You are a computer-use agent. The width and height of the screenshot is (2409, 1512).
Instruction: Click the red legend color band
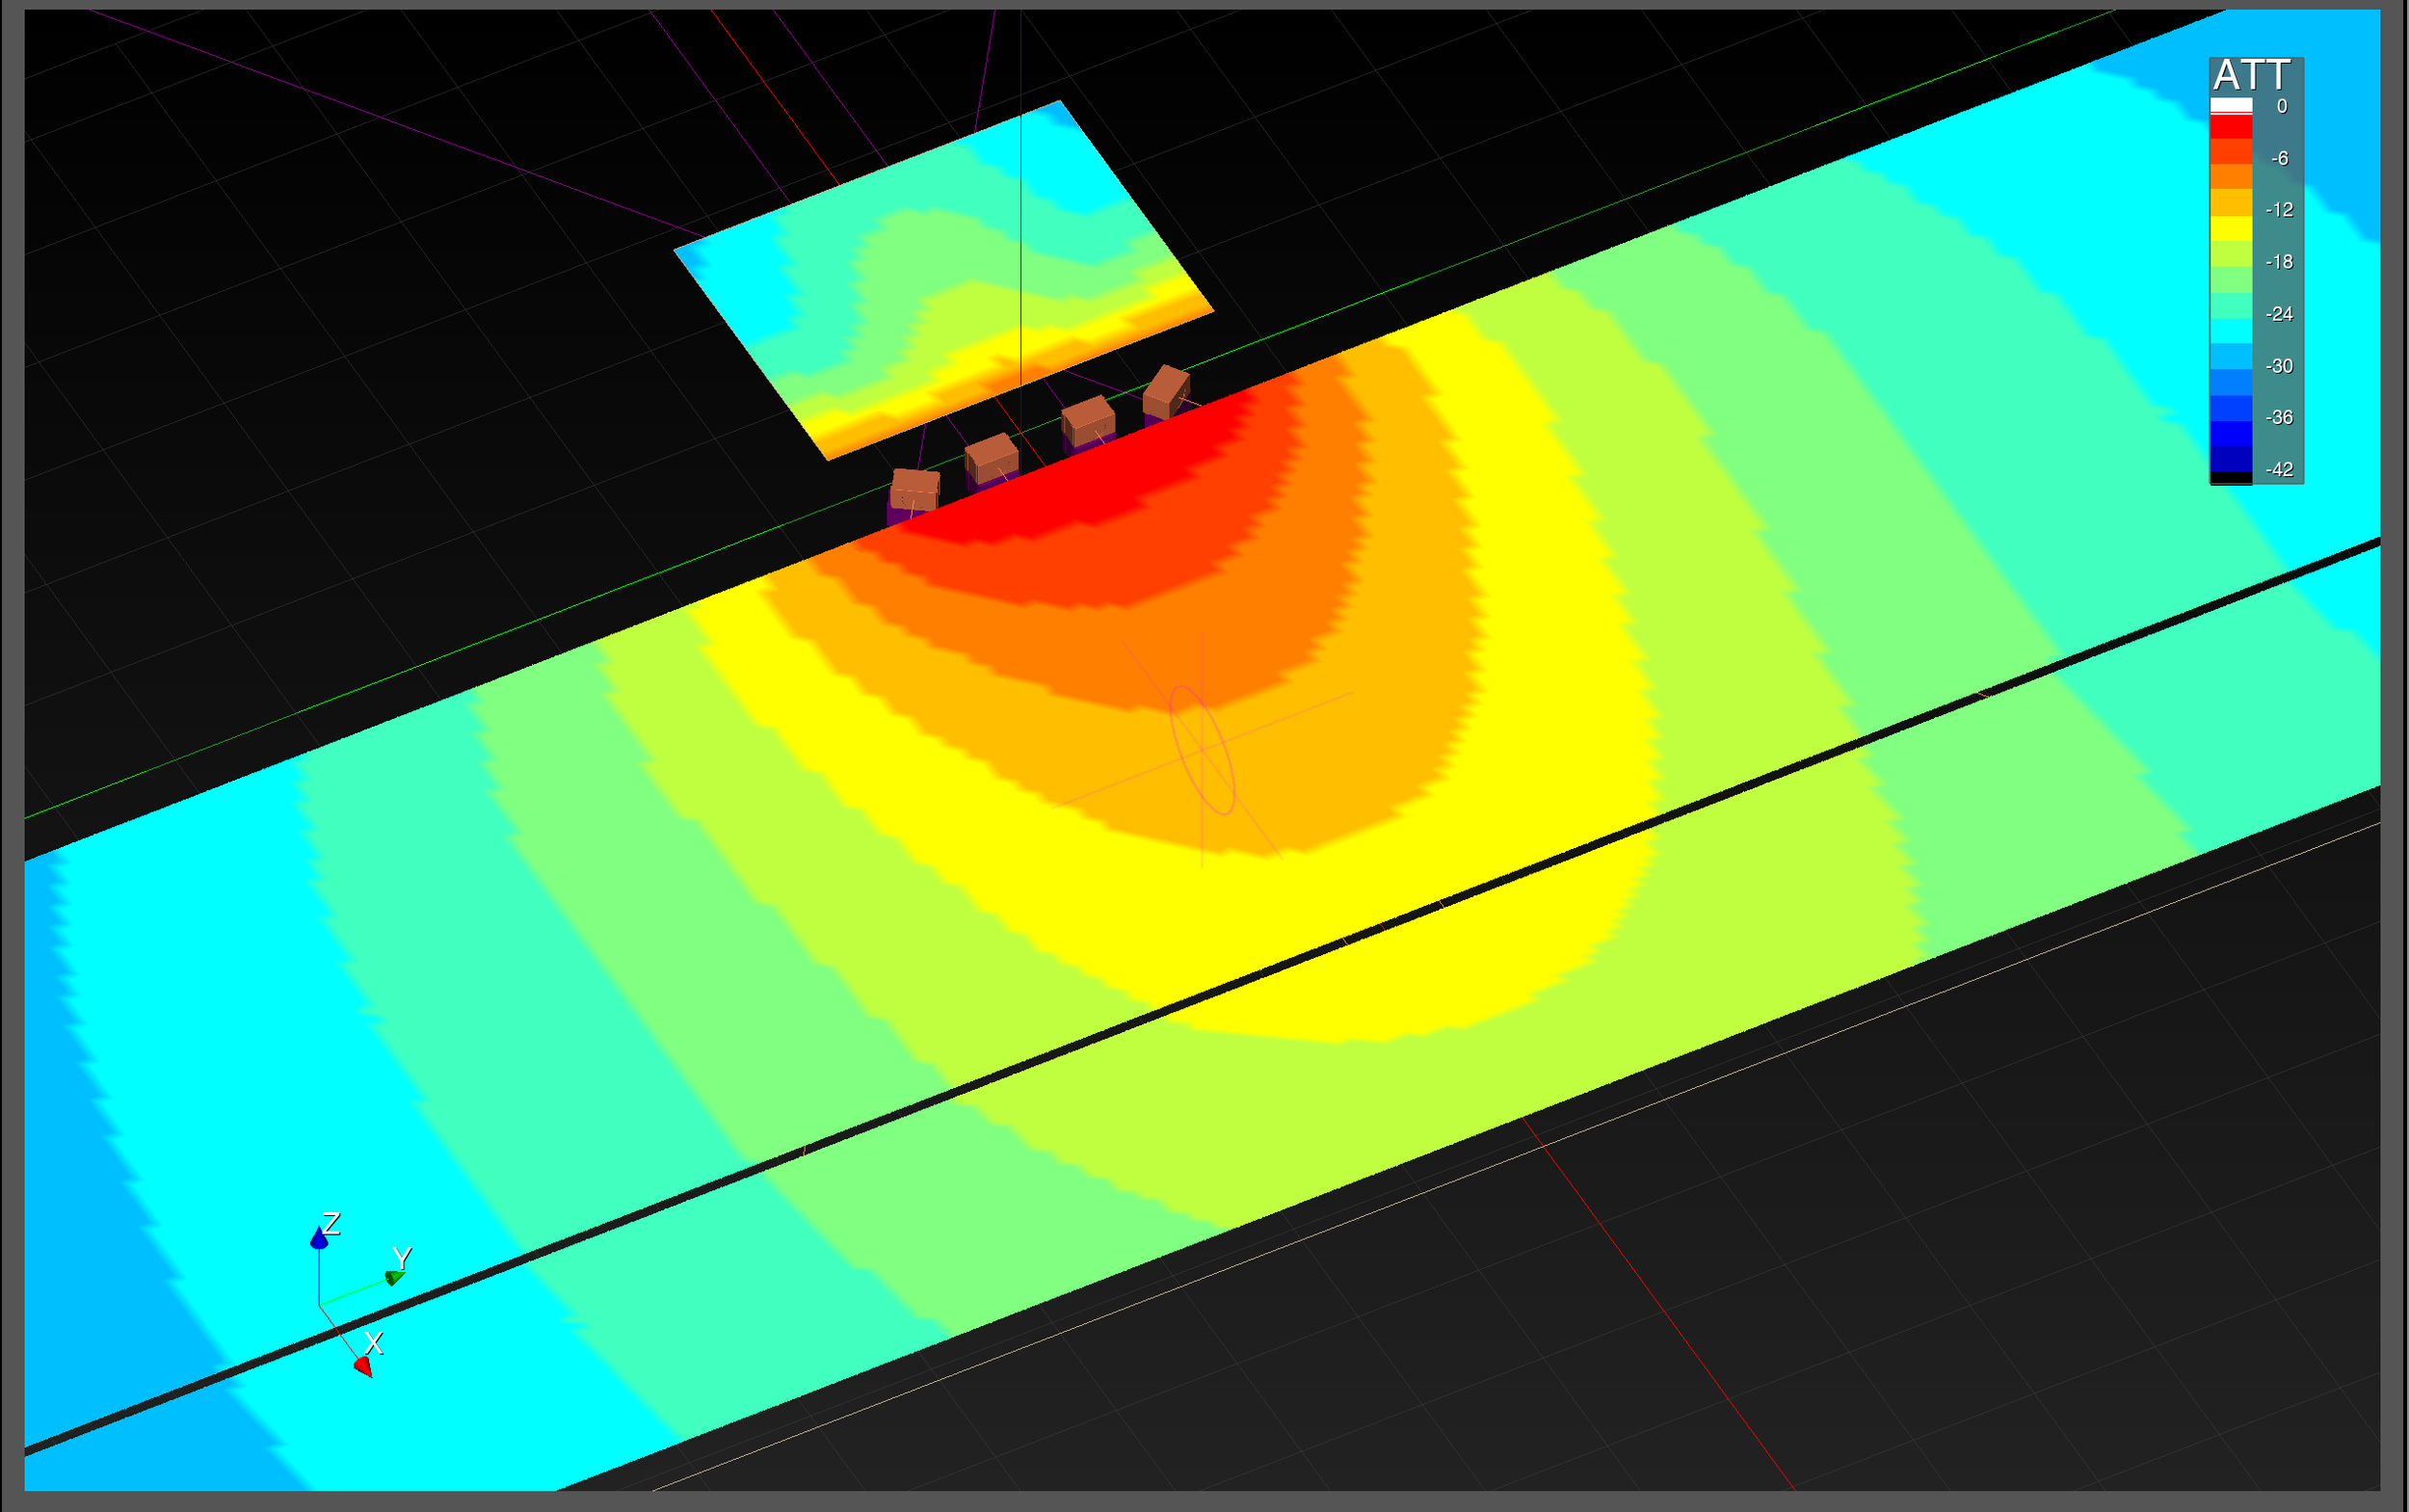tap(2230, 127)
